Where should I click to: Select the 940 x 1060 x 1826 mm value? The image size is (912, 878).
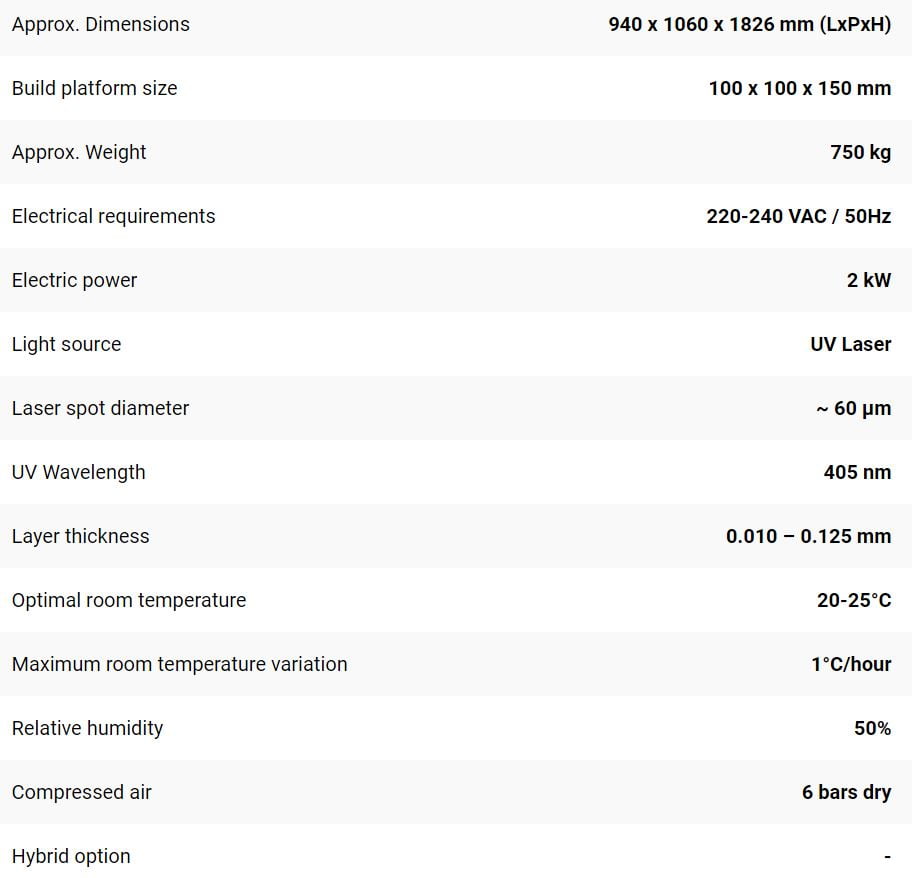749,24
